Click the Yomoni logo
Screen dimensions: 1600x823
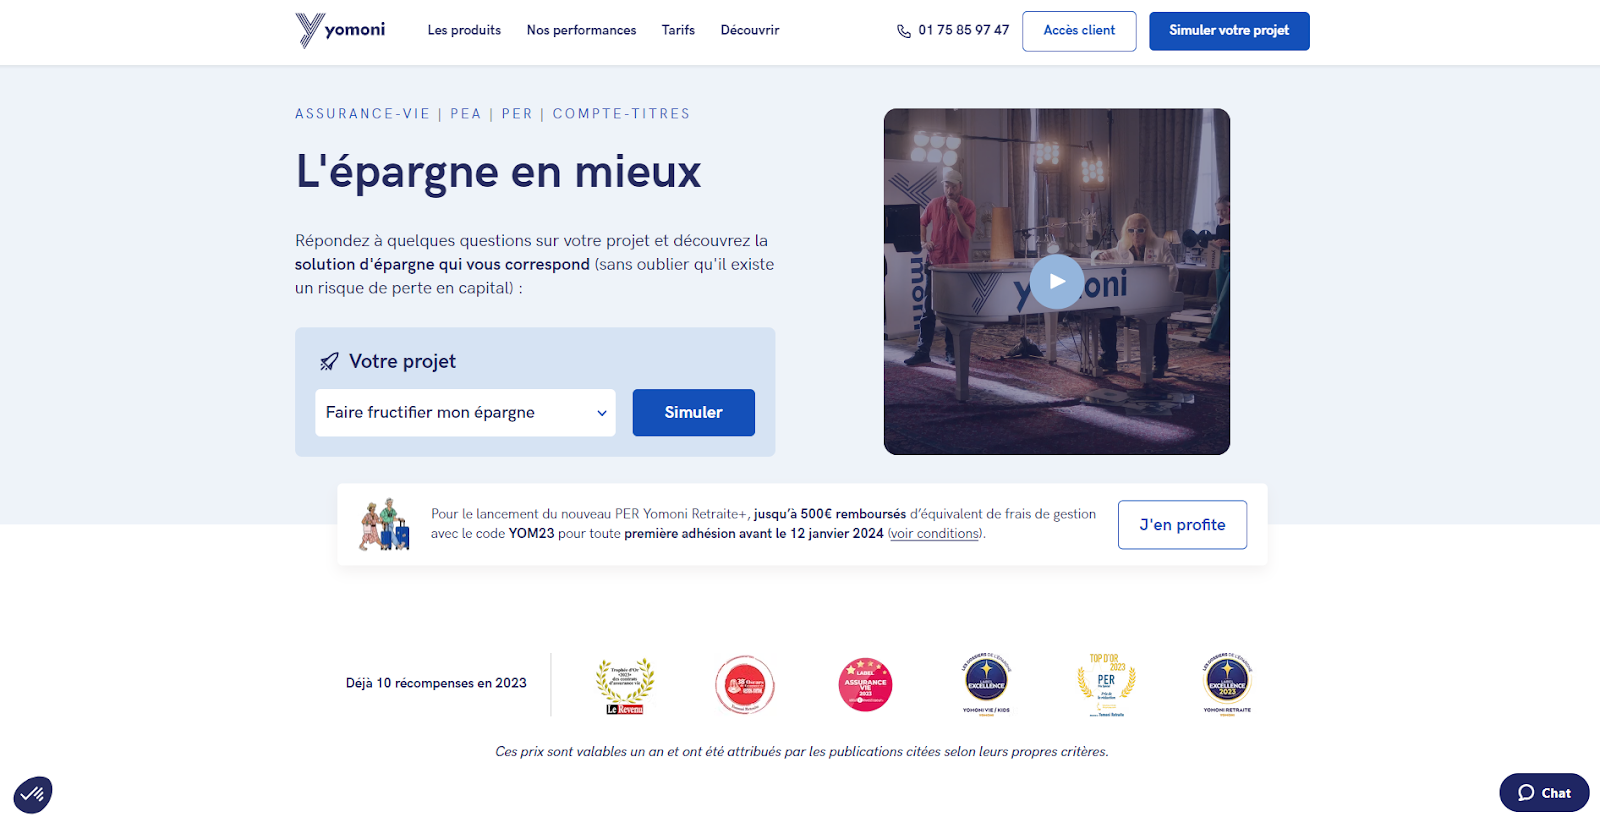click(x=340, y=30)
